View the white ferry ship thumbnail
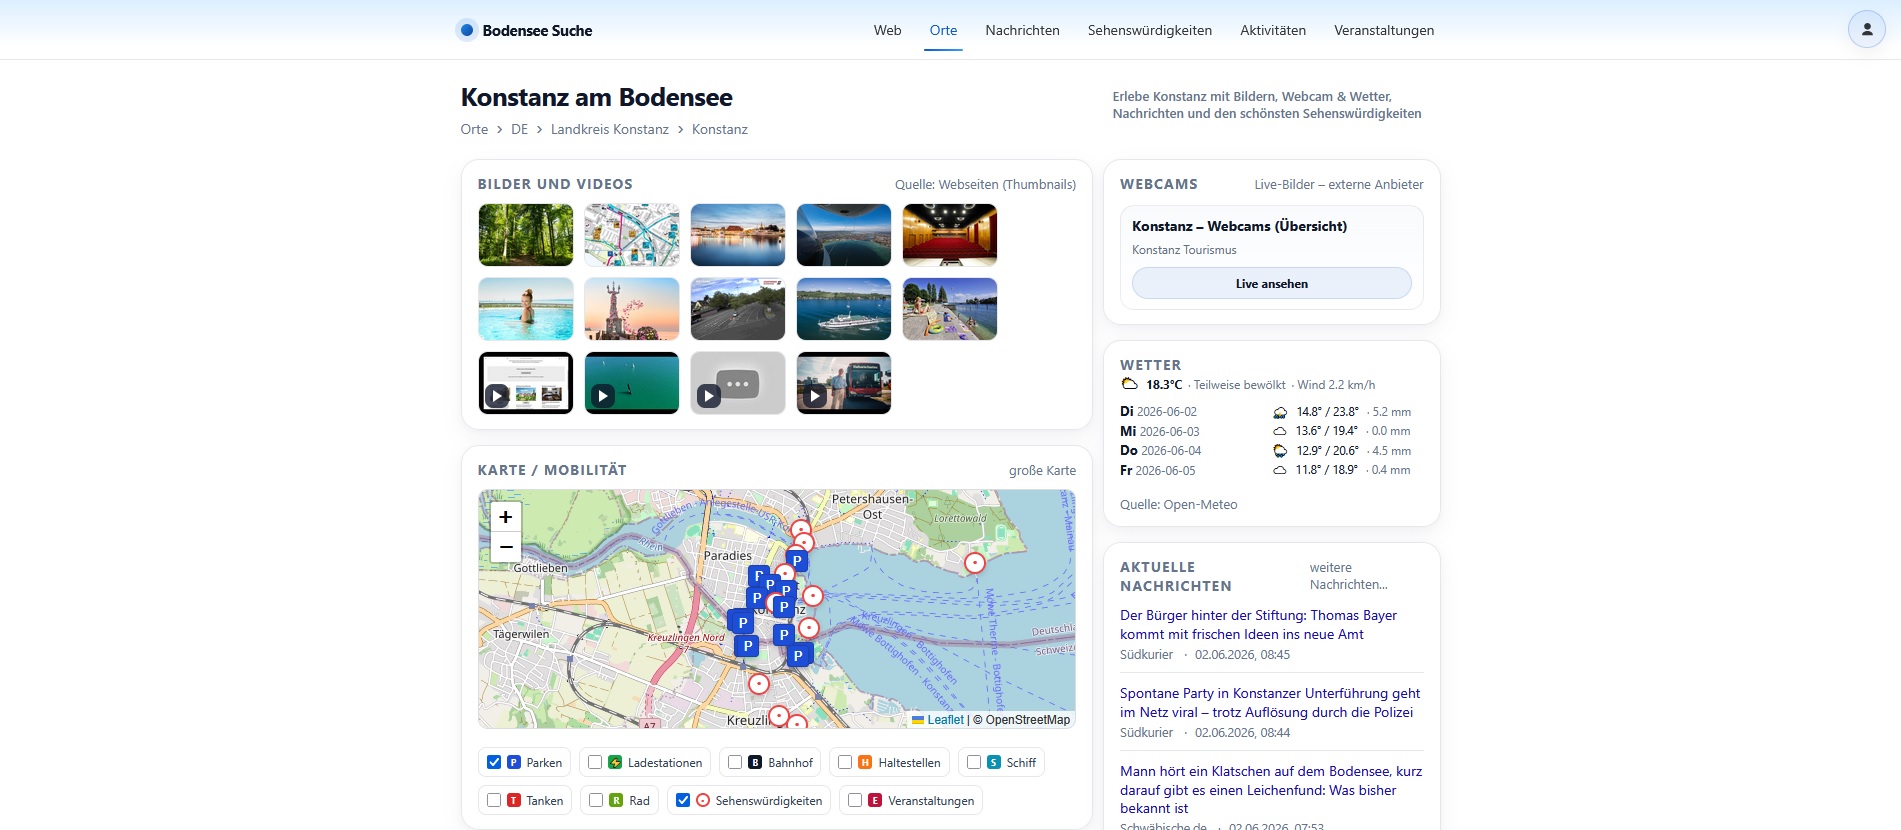 844,309
